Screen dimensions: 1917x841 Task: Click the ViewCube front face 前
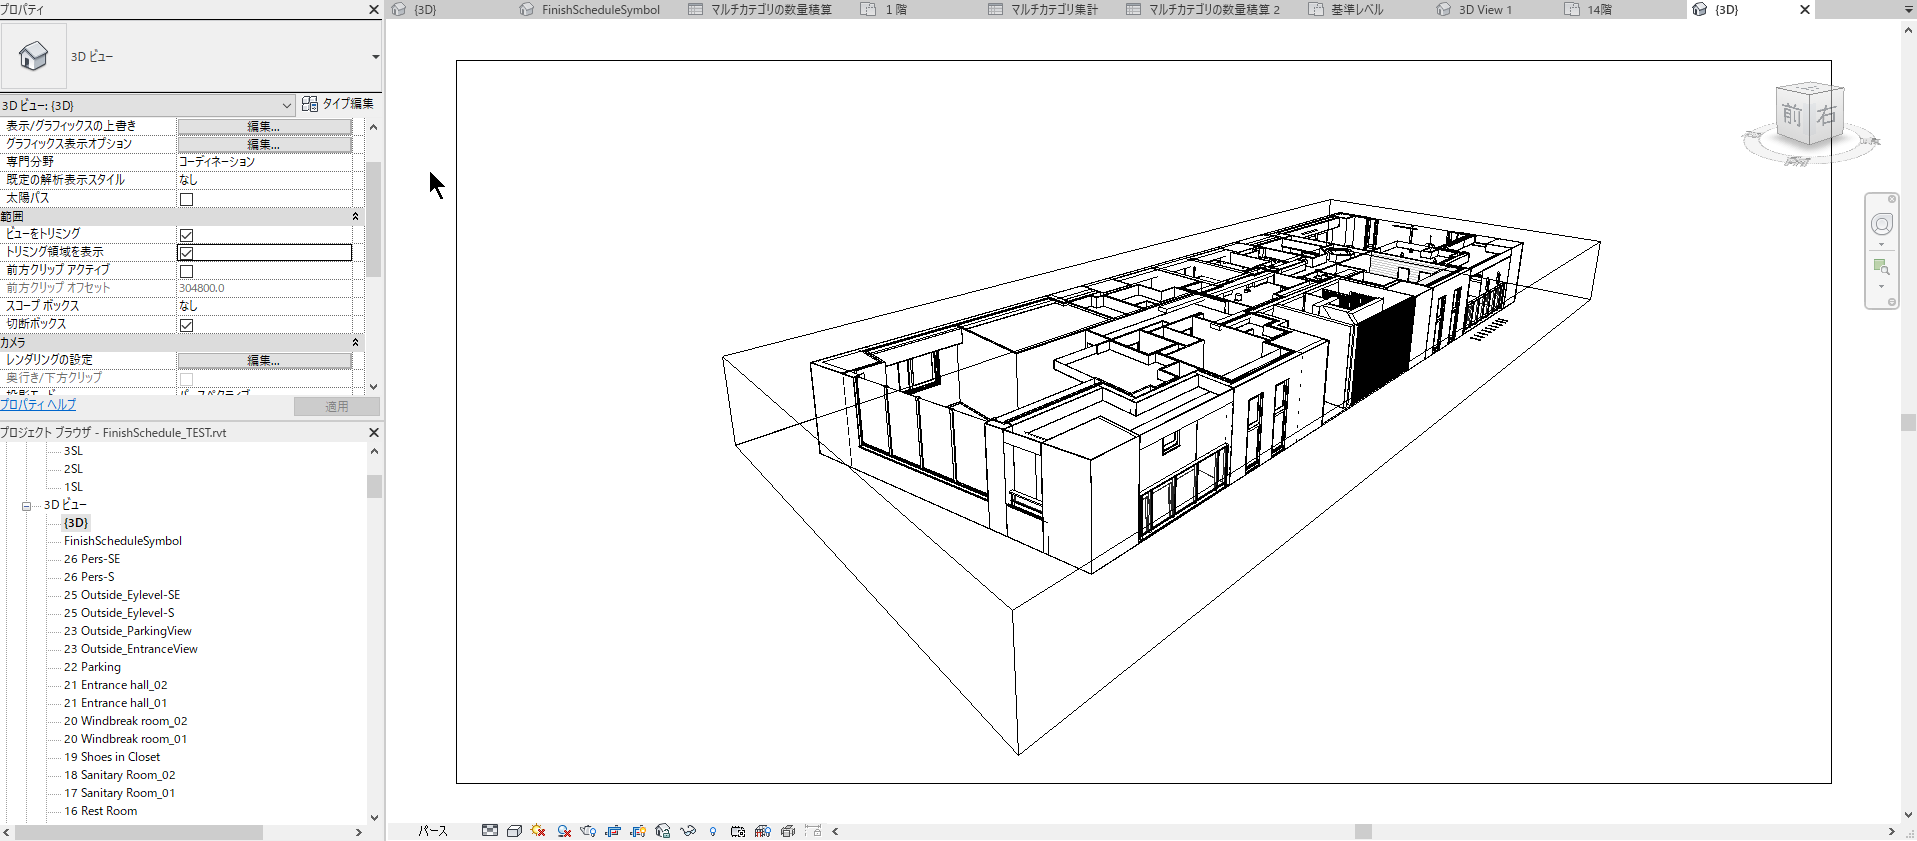1792,115
